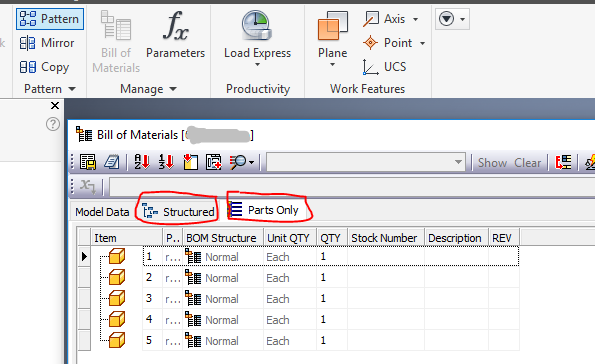Click the BOM Structure column header
Viewport: 595px width, 364px height.
click(222, 238)
